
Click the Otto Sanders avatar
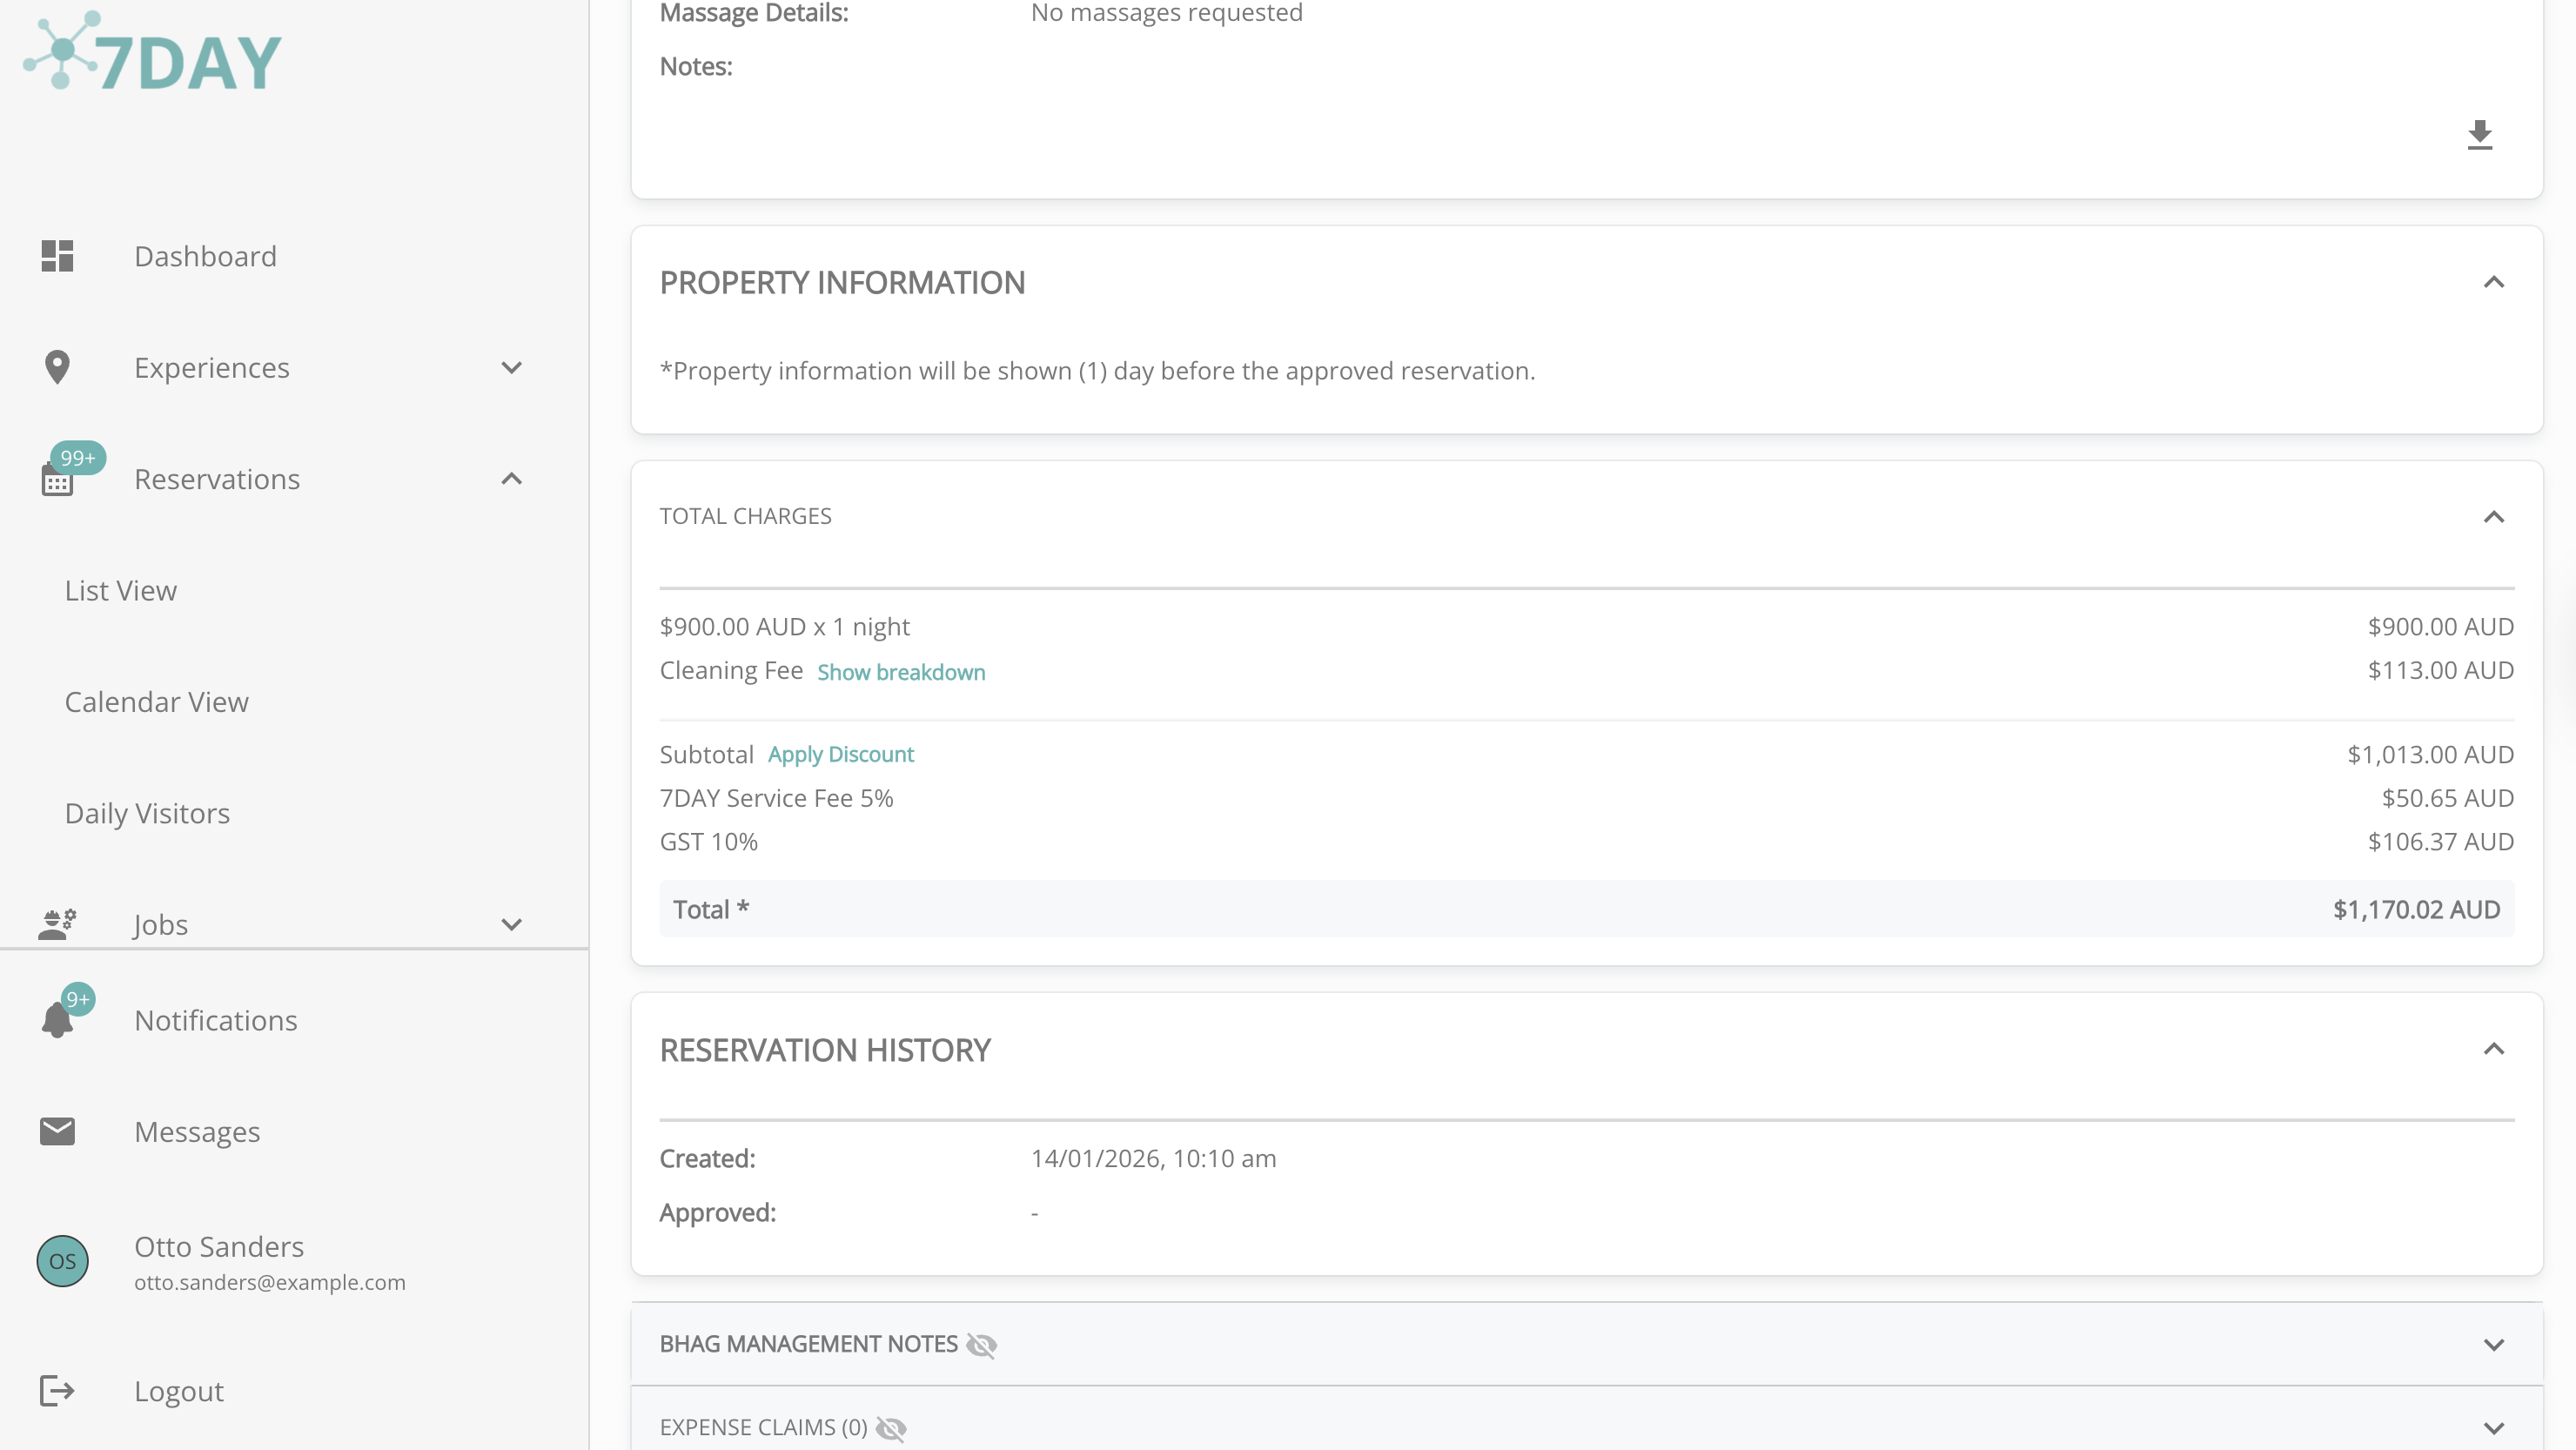pos(62,1261)
